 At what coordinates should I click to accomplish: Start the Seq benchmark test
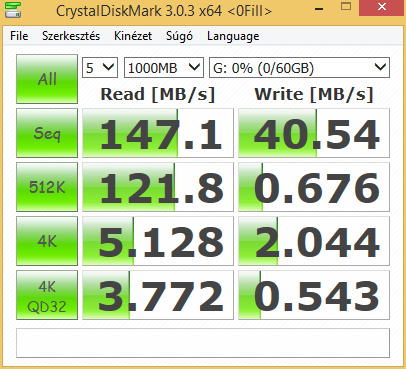[x=47, y=133]
